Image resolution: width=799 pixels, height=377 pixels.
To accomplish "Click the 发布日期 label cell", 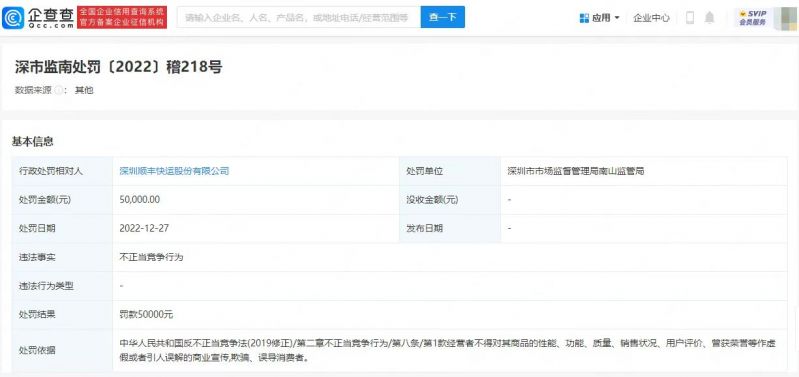I will click(x=450, y=228).
